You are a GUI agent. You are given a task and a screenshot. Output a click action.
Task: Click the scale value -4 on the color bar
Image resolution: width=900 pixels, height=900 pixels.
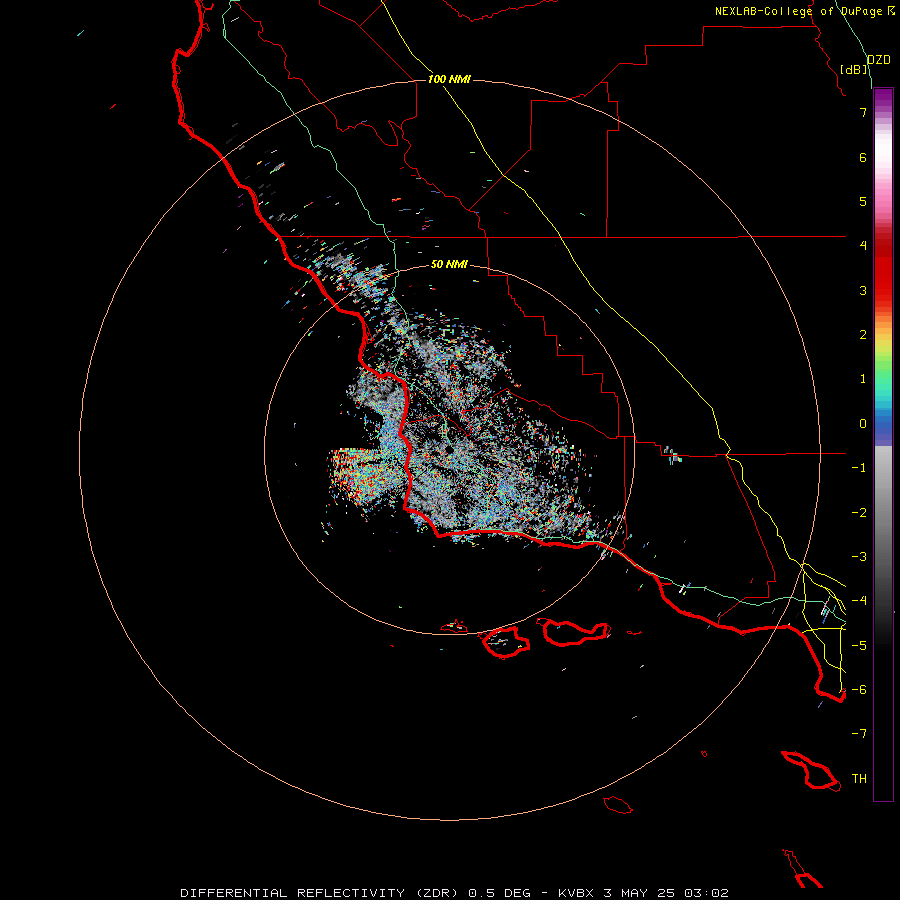(x=859, y=600)
